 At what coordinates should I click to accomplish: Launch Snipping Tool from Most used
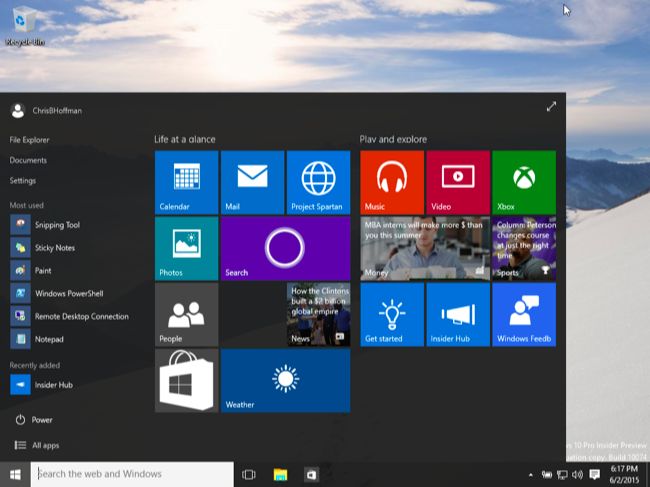click(x=45, y=225)
